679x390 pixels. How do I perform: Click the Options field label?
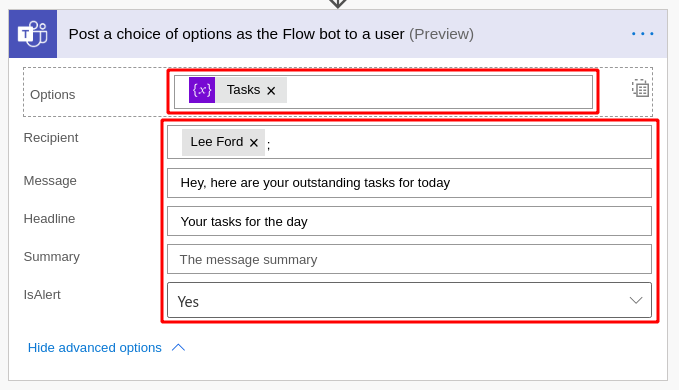tap(52, 94)
